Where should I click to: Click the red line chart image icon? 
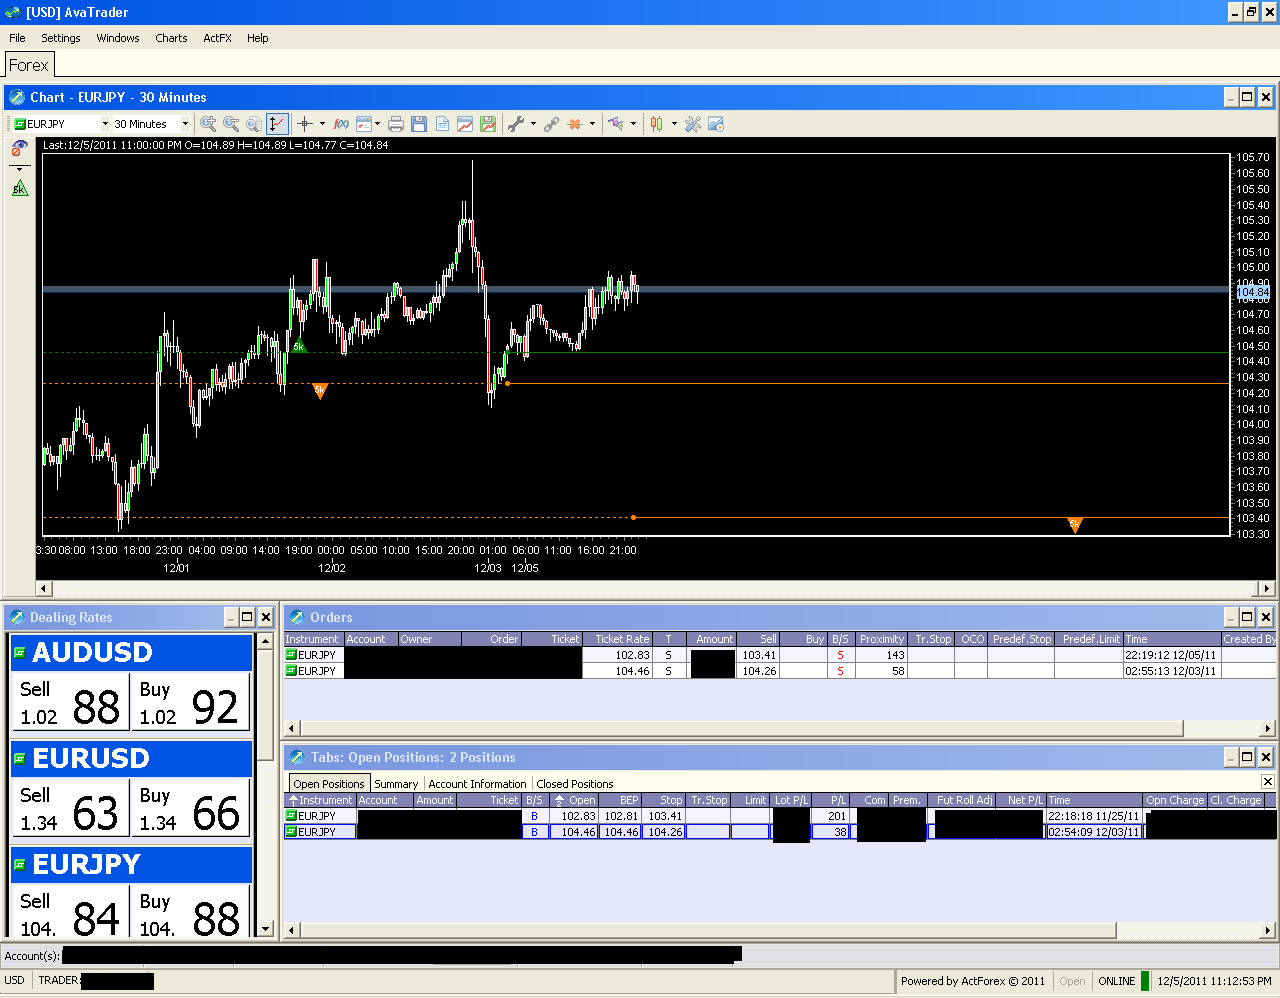pos(465,124)
